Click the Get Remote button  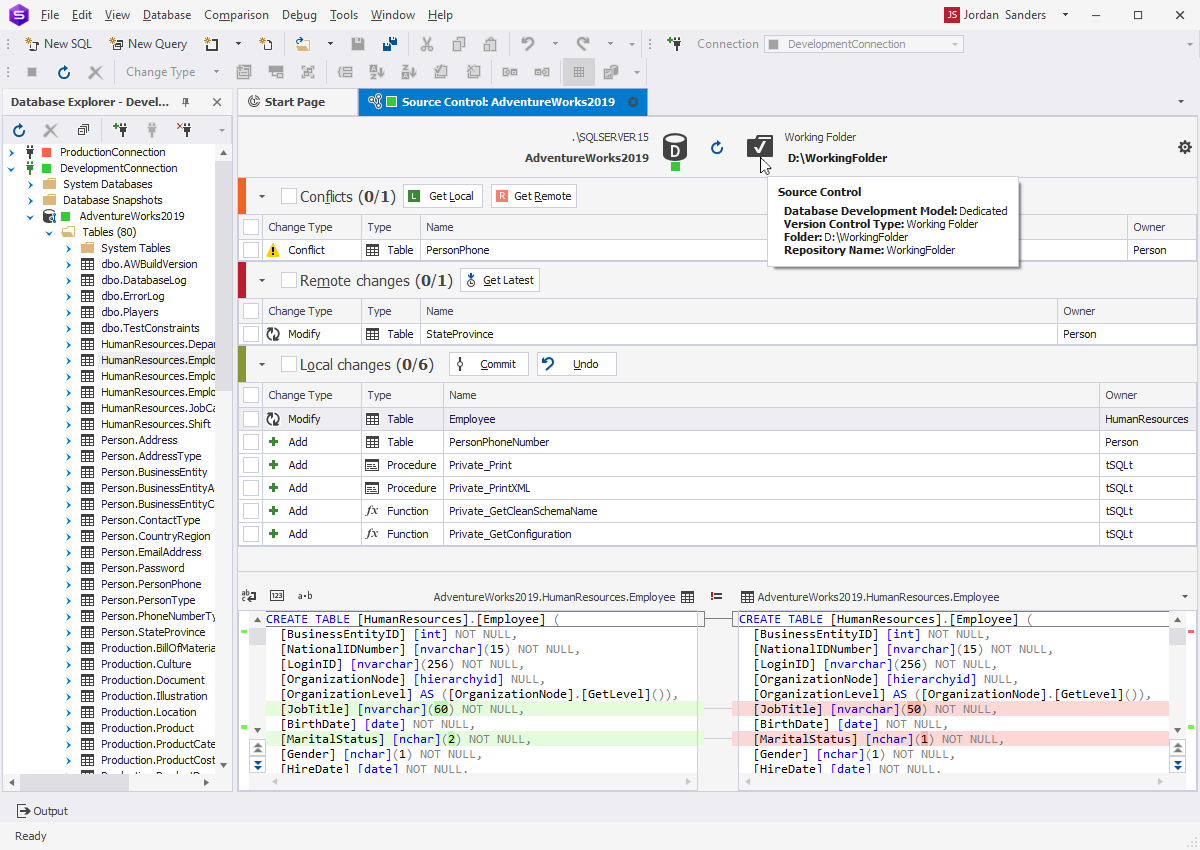click(x=534, y=196)
